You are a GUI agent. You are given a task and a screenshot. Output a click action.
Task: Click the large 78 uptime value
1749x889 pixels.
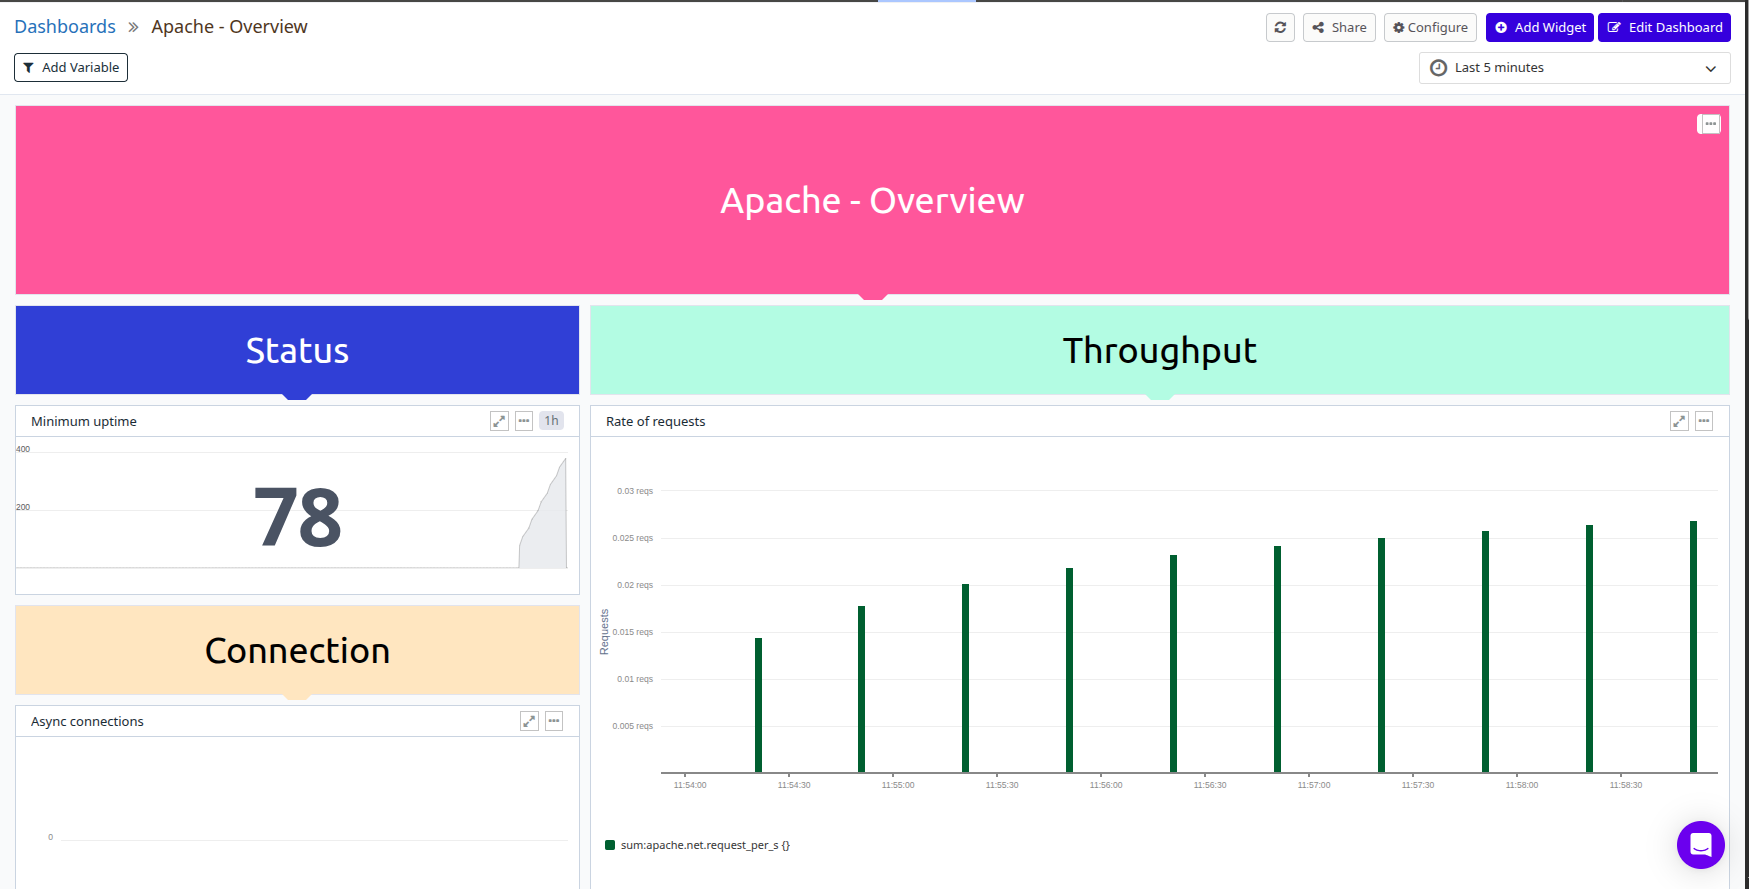point(297,518)
